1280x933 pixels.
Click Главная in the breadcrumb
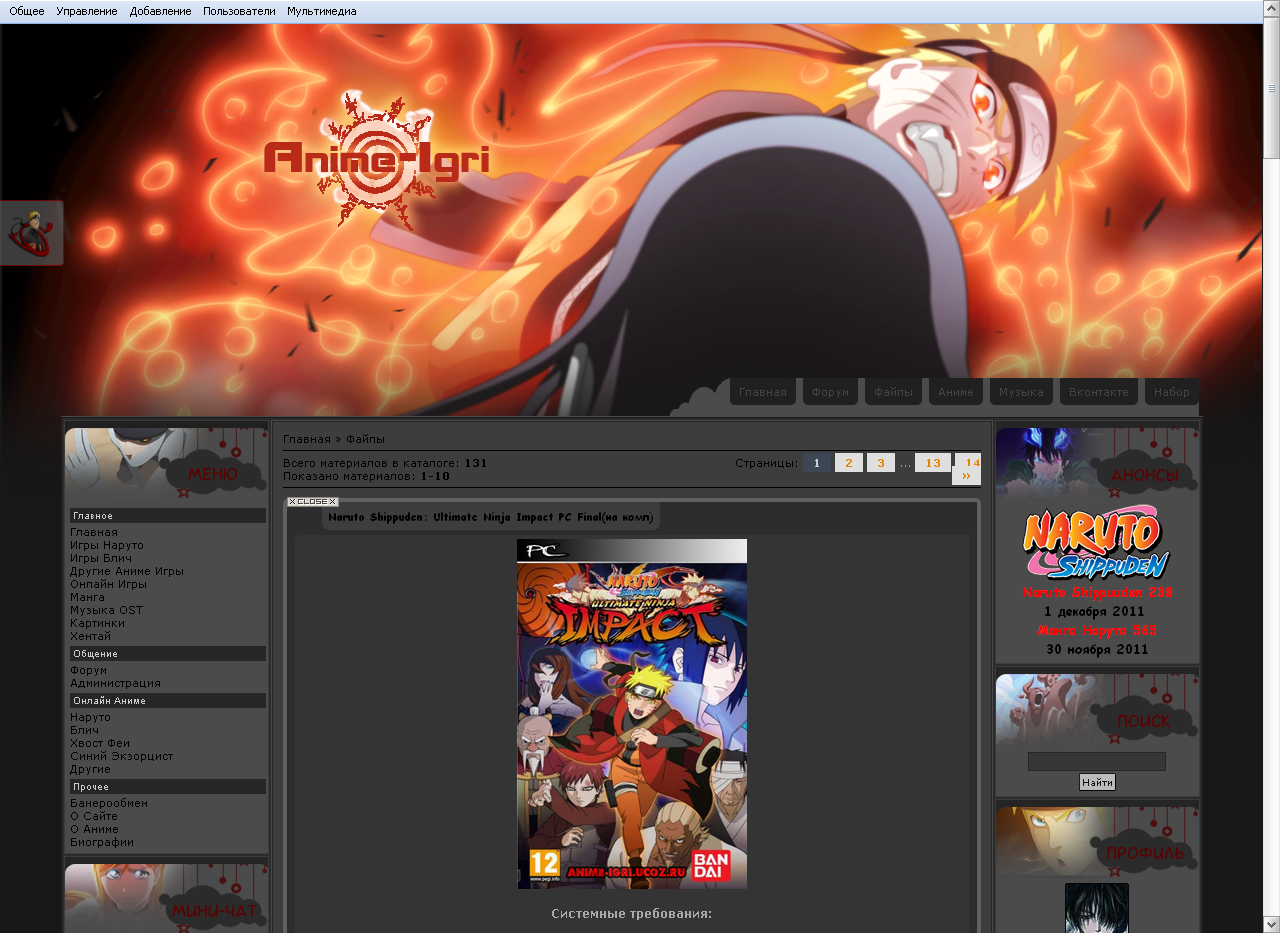click(306, 439)
